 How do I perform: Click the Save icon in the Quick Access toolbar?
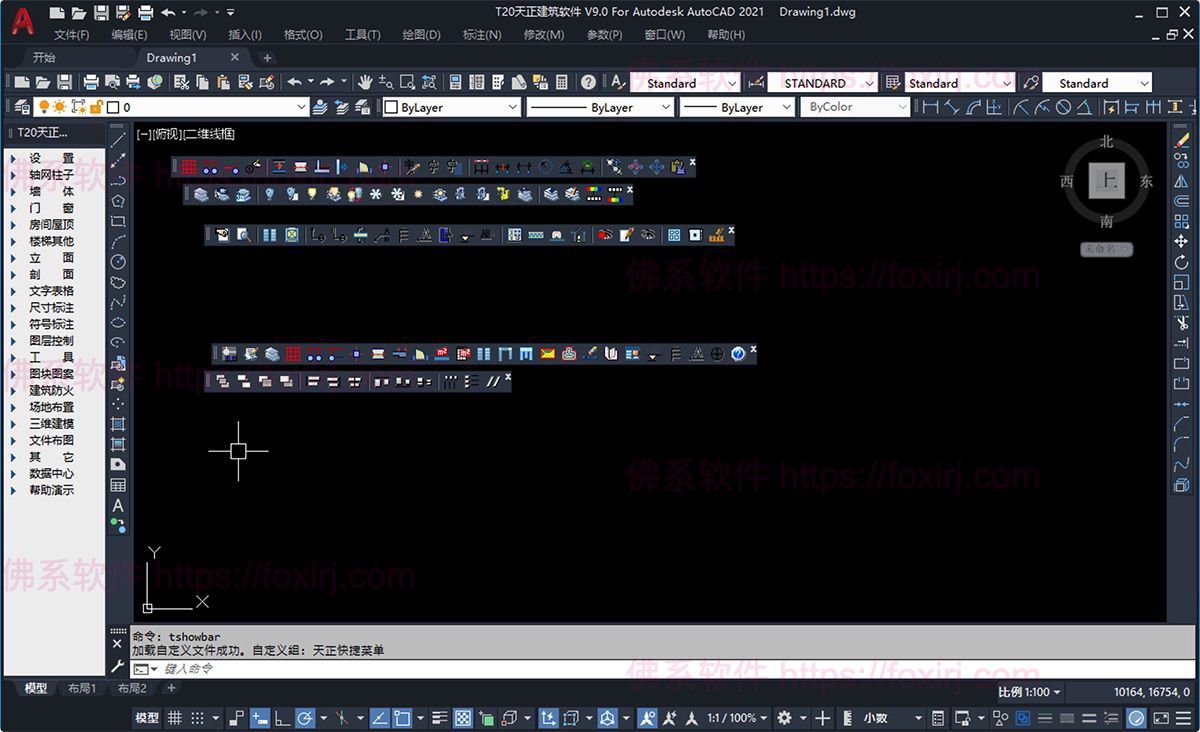[102, 11]
